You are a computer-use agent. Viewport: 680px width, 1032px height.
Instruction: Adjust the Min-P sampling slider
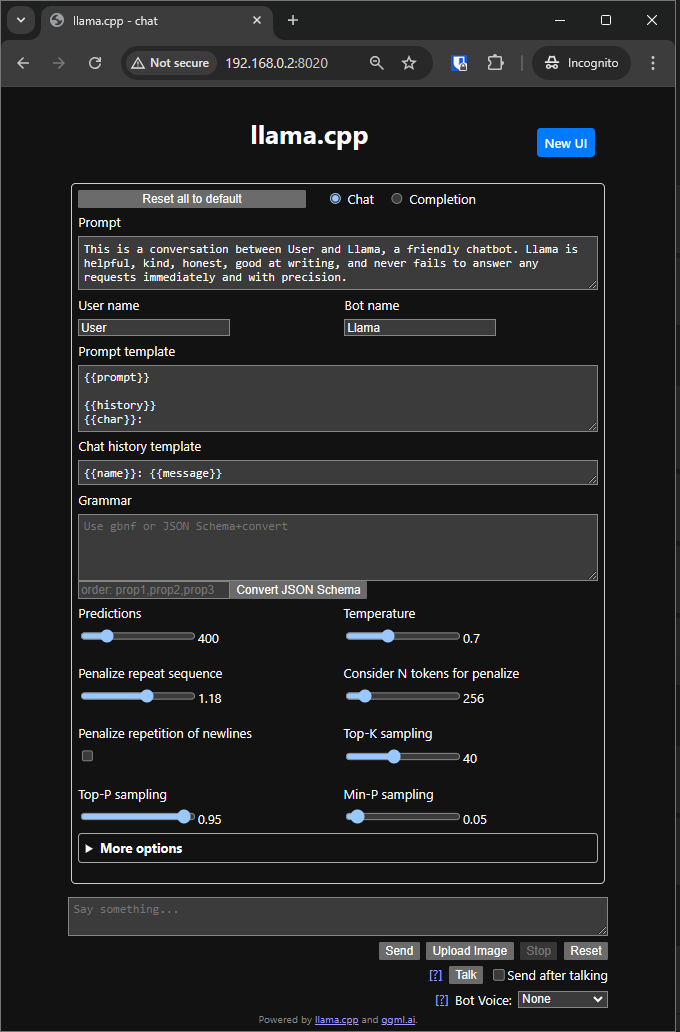click(402, 817)
